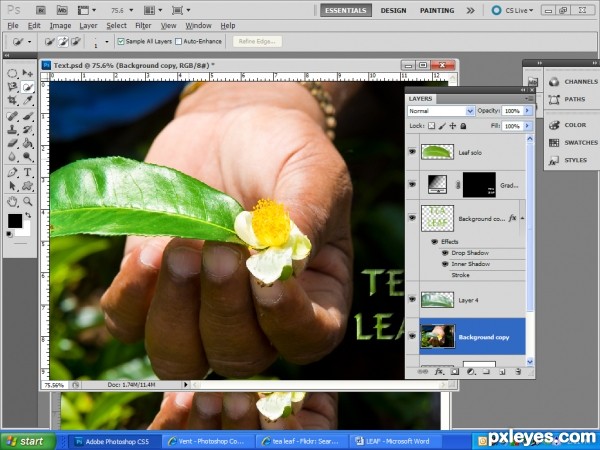Delete layer using trash icon
The width and height of the screenshot is (600, 450).
click(518, 372)
